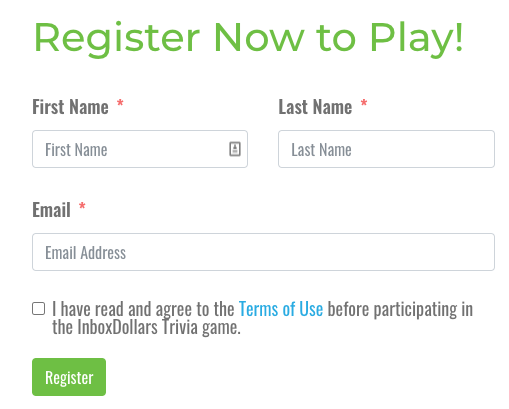Click the 'before participating in' text
Viewport: 509px width, 409px height.
click(x=400, y=310)
